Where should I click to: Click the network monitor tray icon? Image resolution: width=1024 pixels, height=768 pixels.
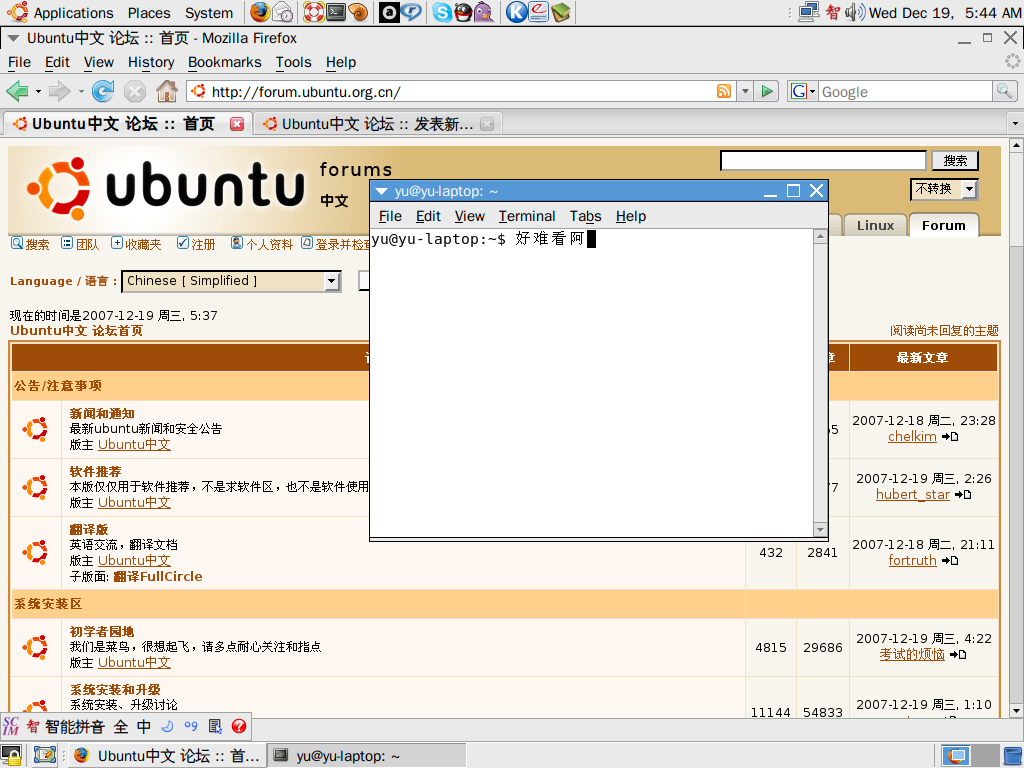click(809, 12)
